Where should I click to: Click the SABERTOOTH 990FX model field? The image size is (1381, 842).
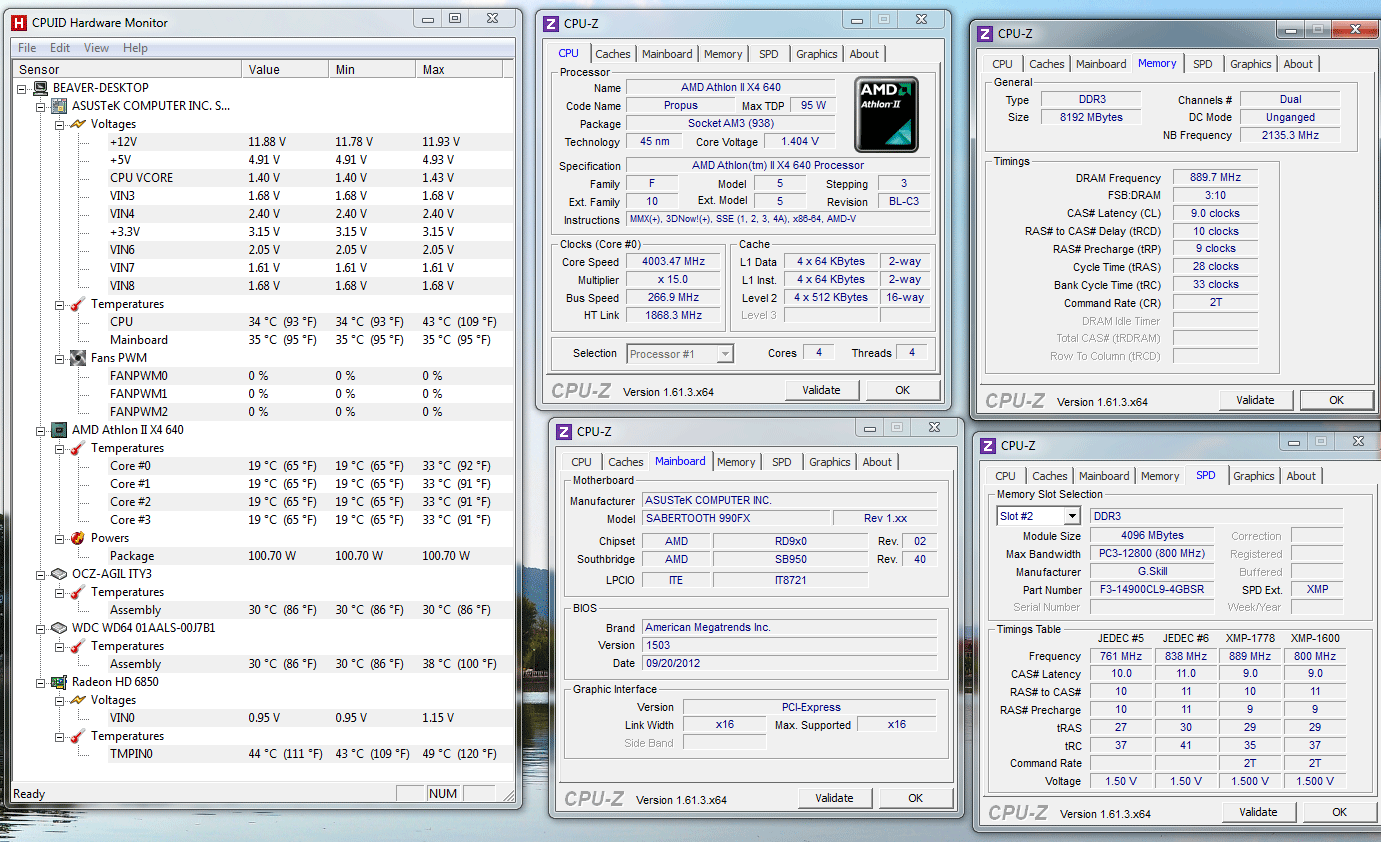736,518
